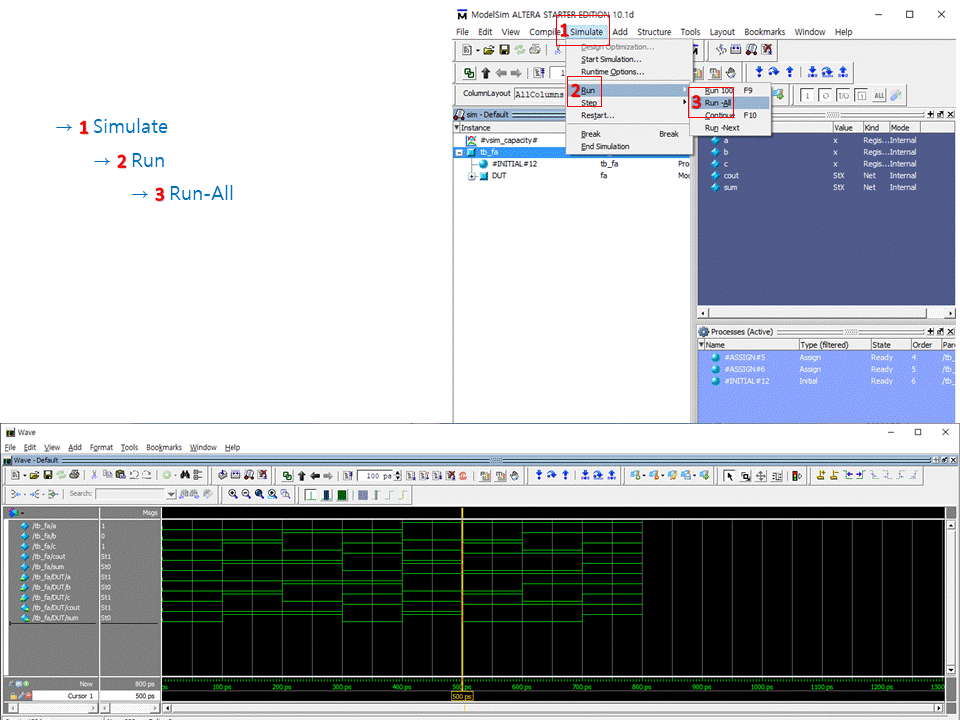
Task: Open the ColumnLayout AllColumns combo box
Action: pyautogui.click(x=539, y=94)
